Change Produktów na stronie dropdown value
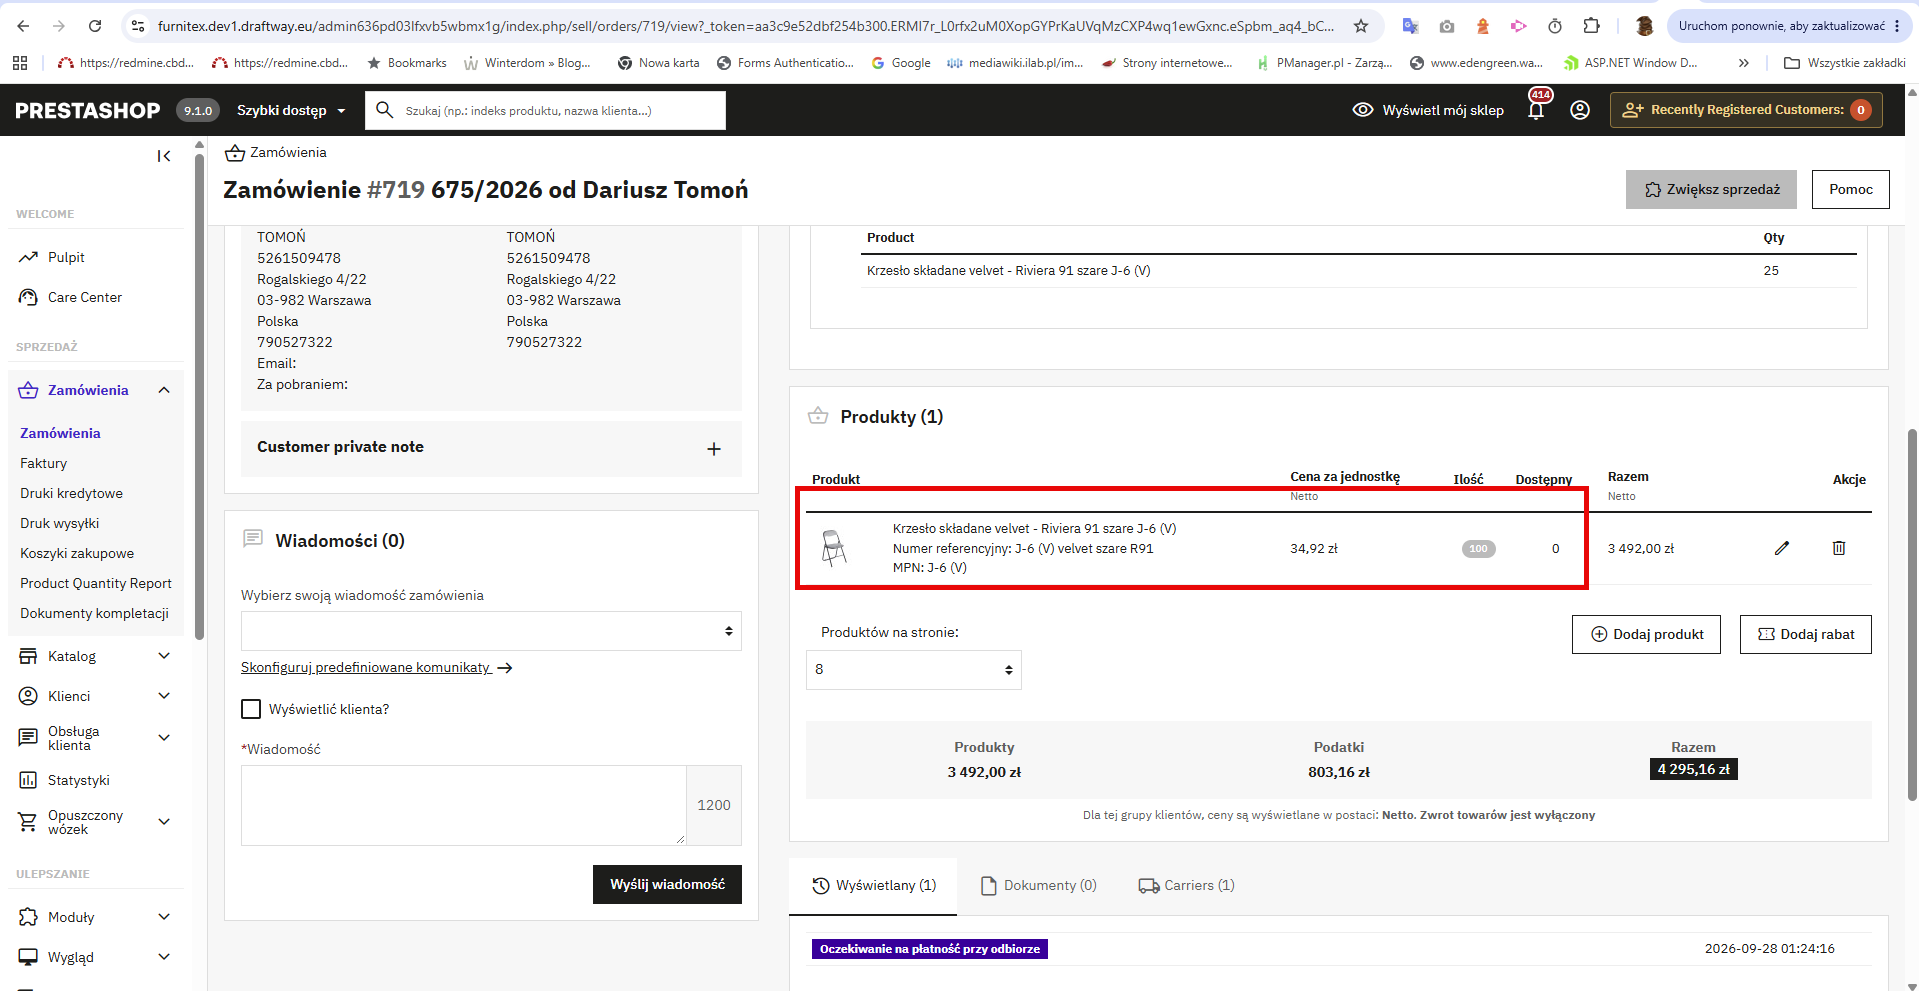Viewport: 1919px width, 991px height. point(914,670)
